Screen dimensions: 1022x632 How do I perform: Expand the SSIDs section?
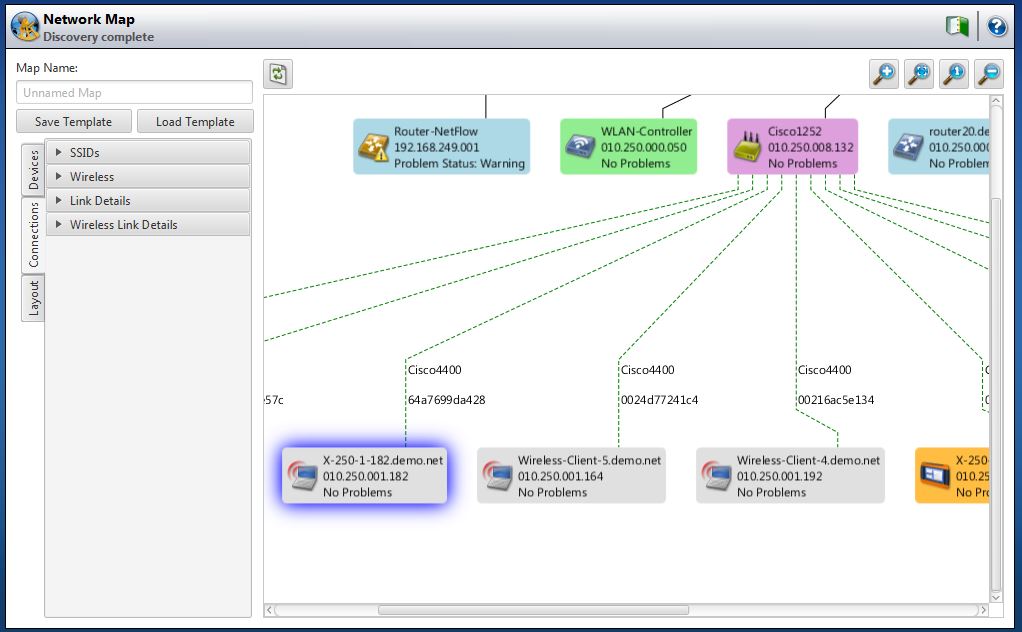[x=148, y=153]
